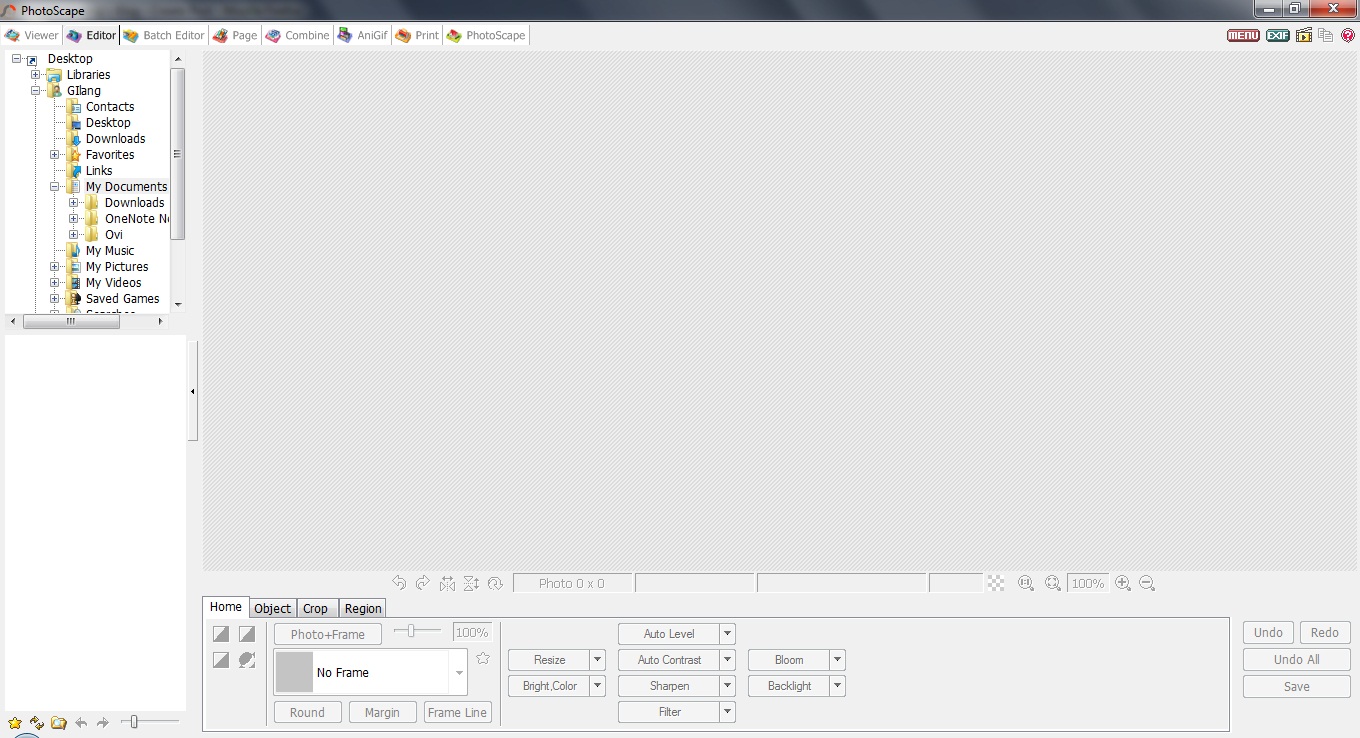Flip the photo horizontally
Image resolution: width=1360 pixels, height=738 pixels.
447,583
